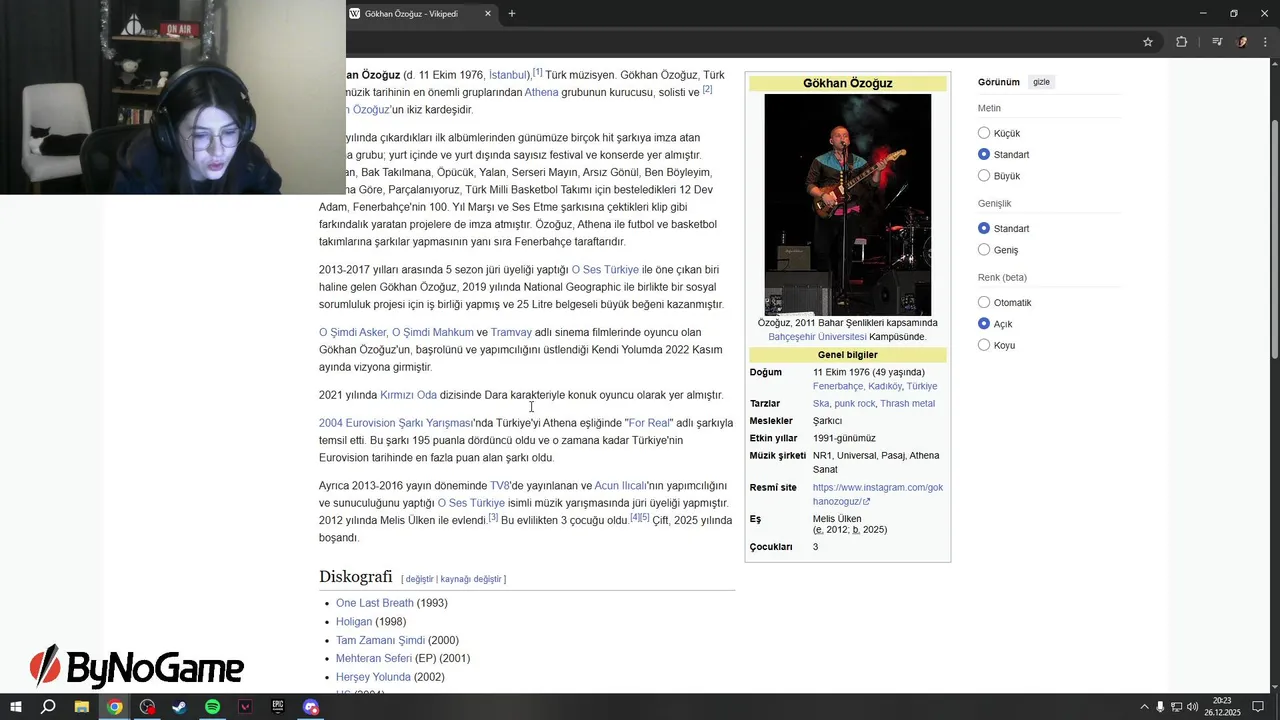Open the media controls playlist icon
Viewport: 1280px width, 720px height.
tap(1216, 42)
